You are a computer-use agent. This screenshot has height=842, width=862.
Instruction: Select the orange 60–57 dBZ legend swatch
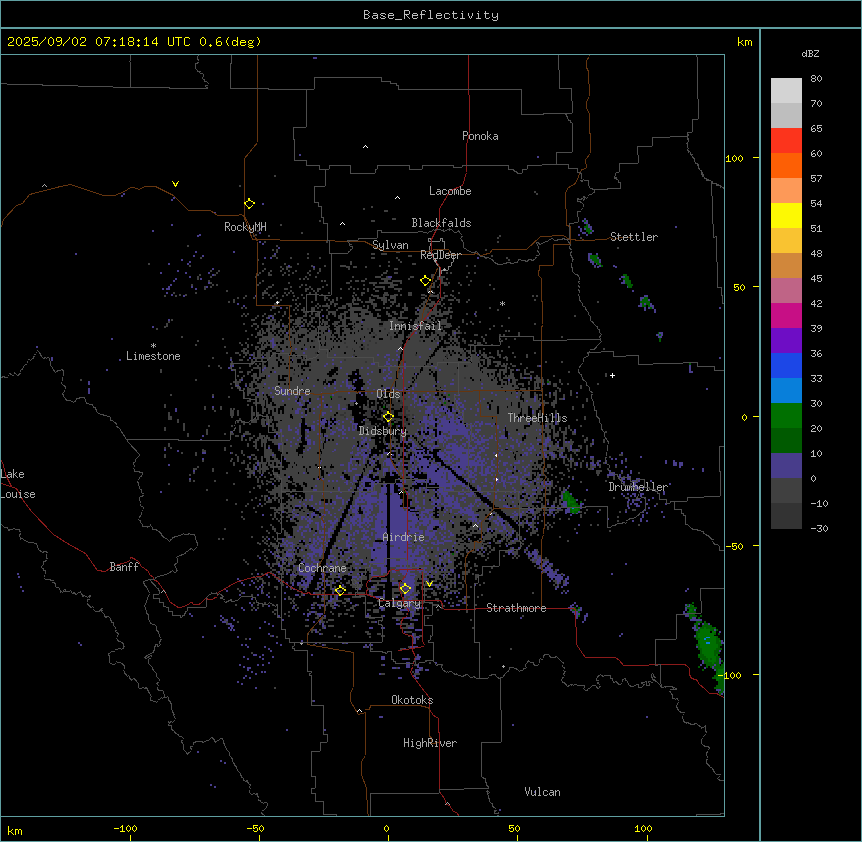coord(786,165)
